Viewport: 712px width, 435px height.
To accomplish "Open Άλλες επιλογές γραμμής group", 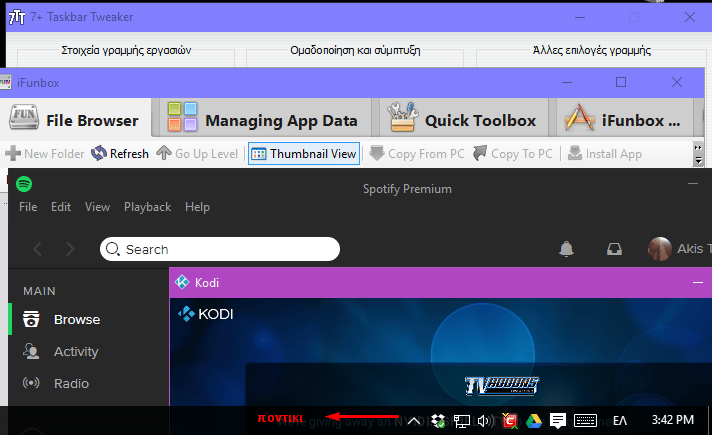I will click(x=592, y=50).
